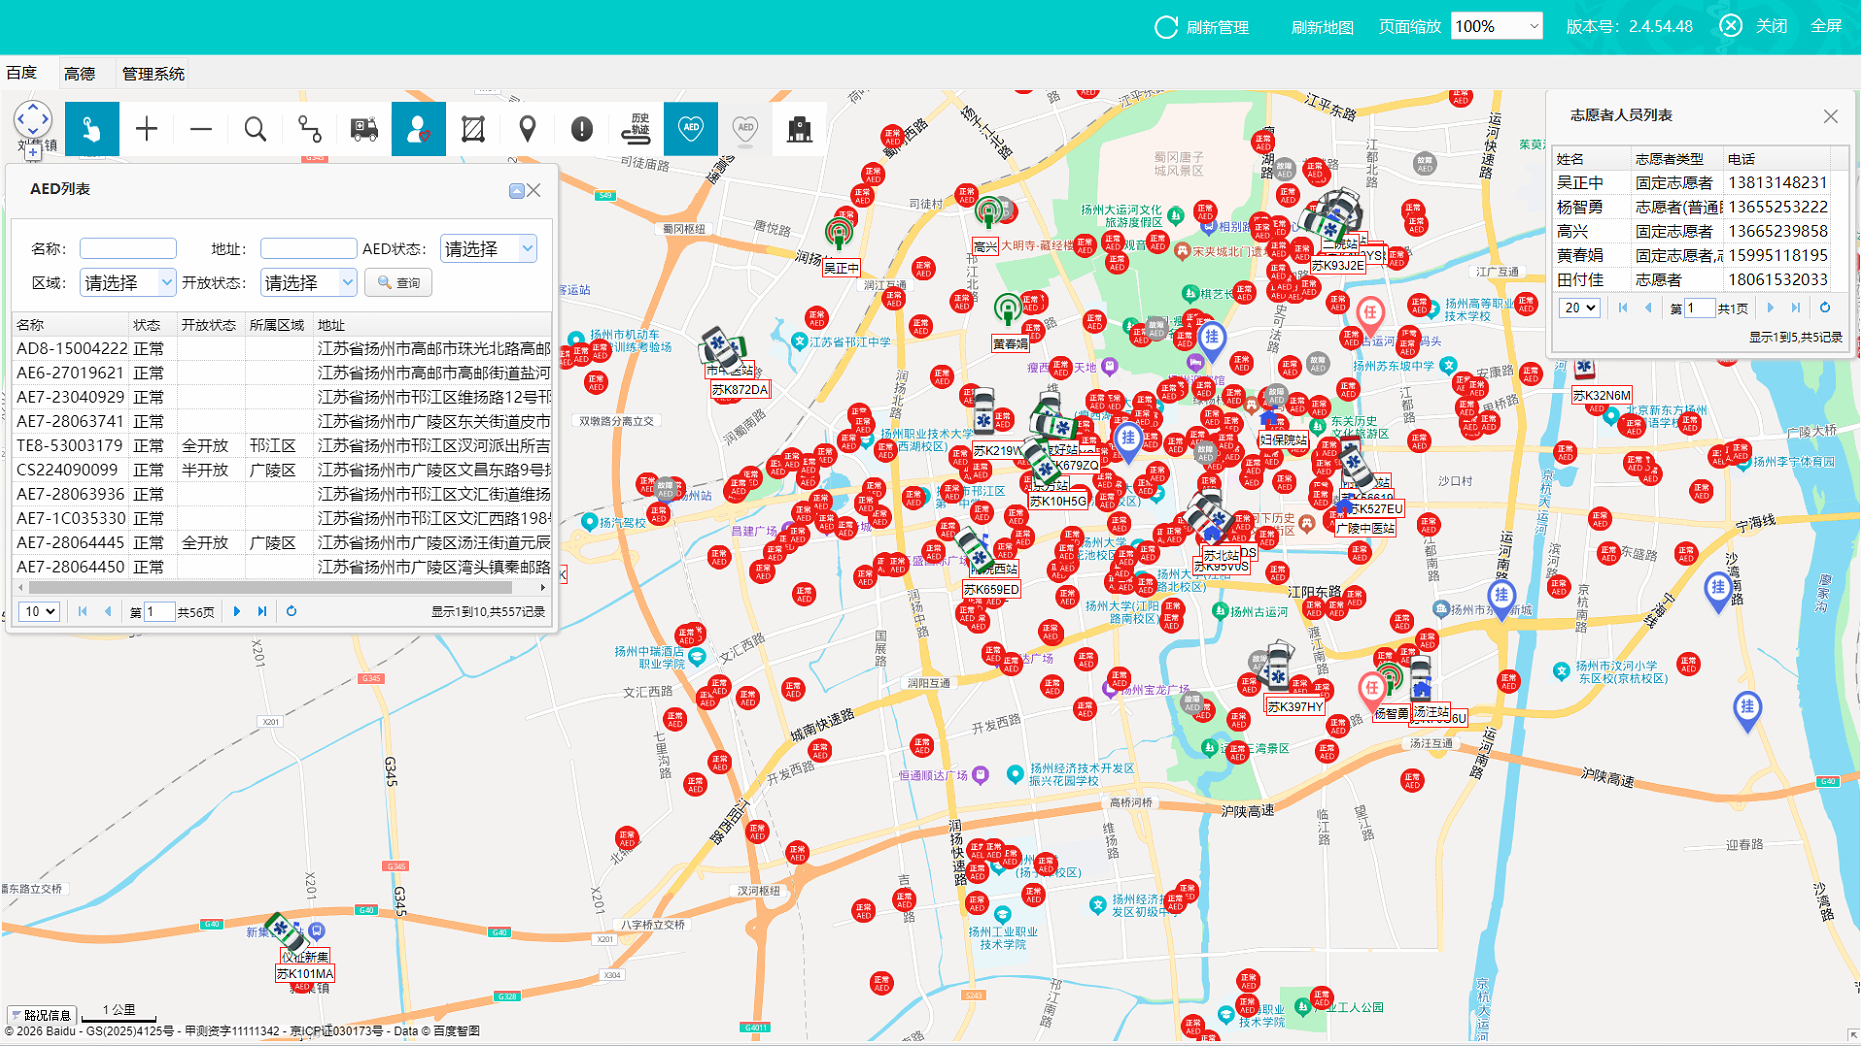Activate the route distance measuring tool

[x=310, y=129]
